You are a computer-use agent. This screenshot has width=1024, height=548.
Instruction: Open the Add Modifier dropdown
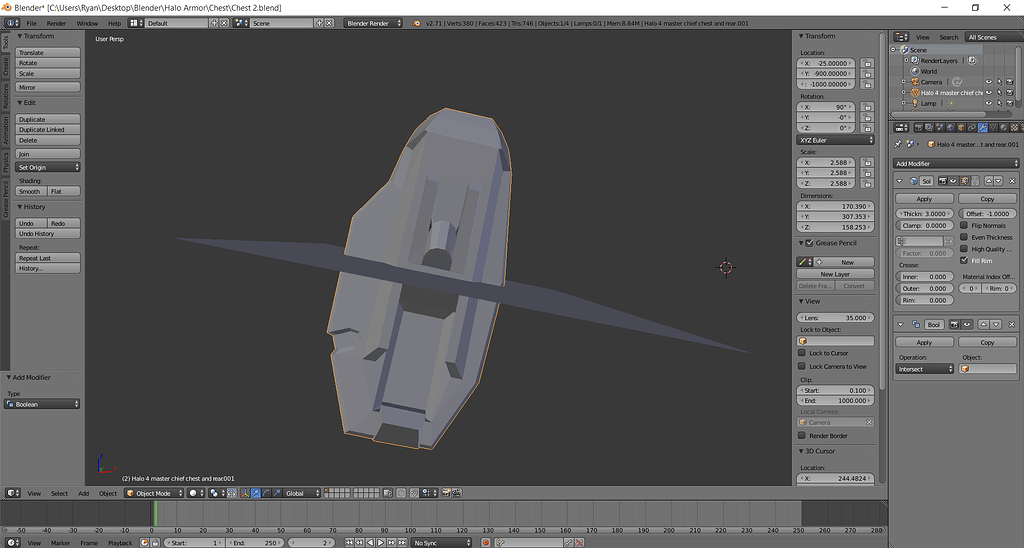955,163
